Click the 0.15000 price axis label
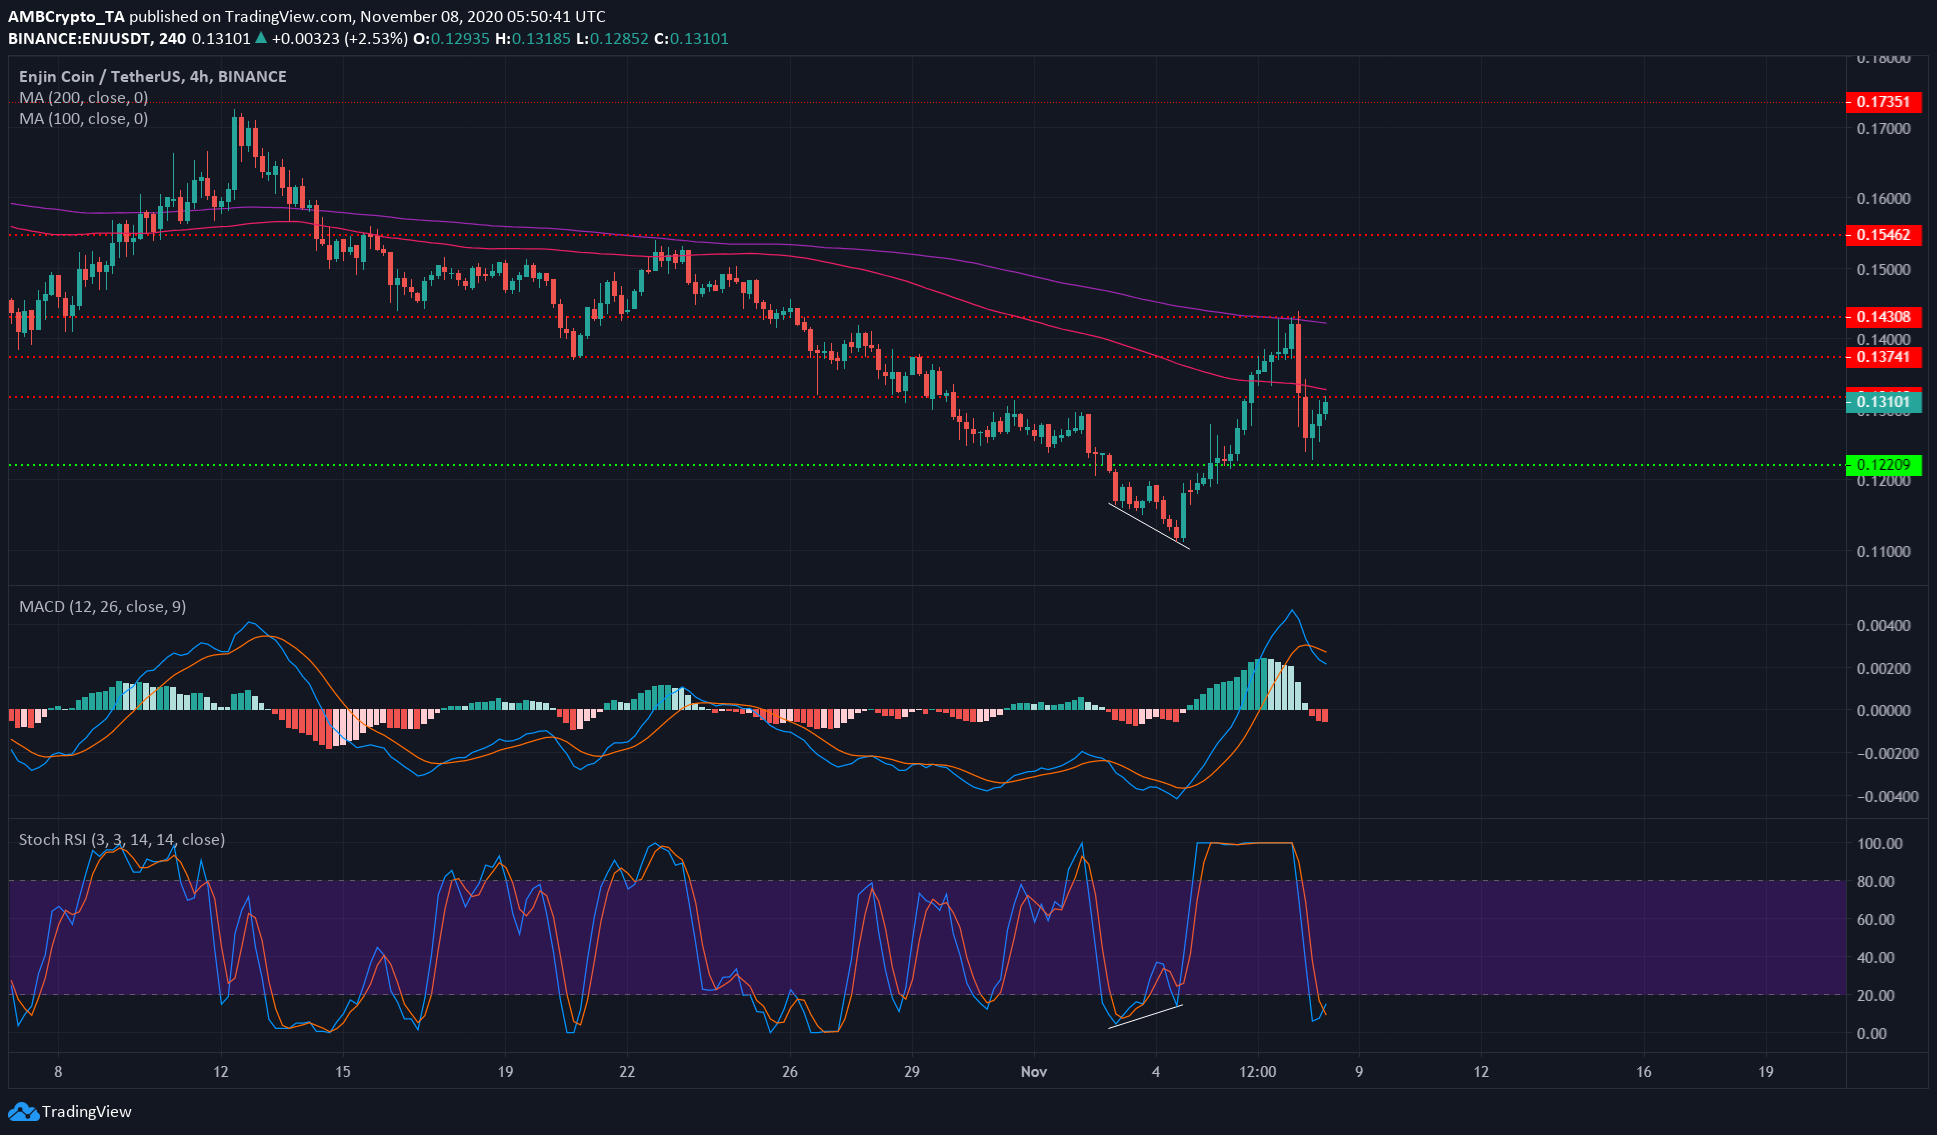1937x1135 pixels. tap(1883, 270)
